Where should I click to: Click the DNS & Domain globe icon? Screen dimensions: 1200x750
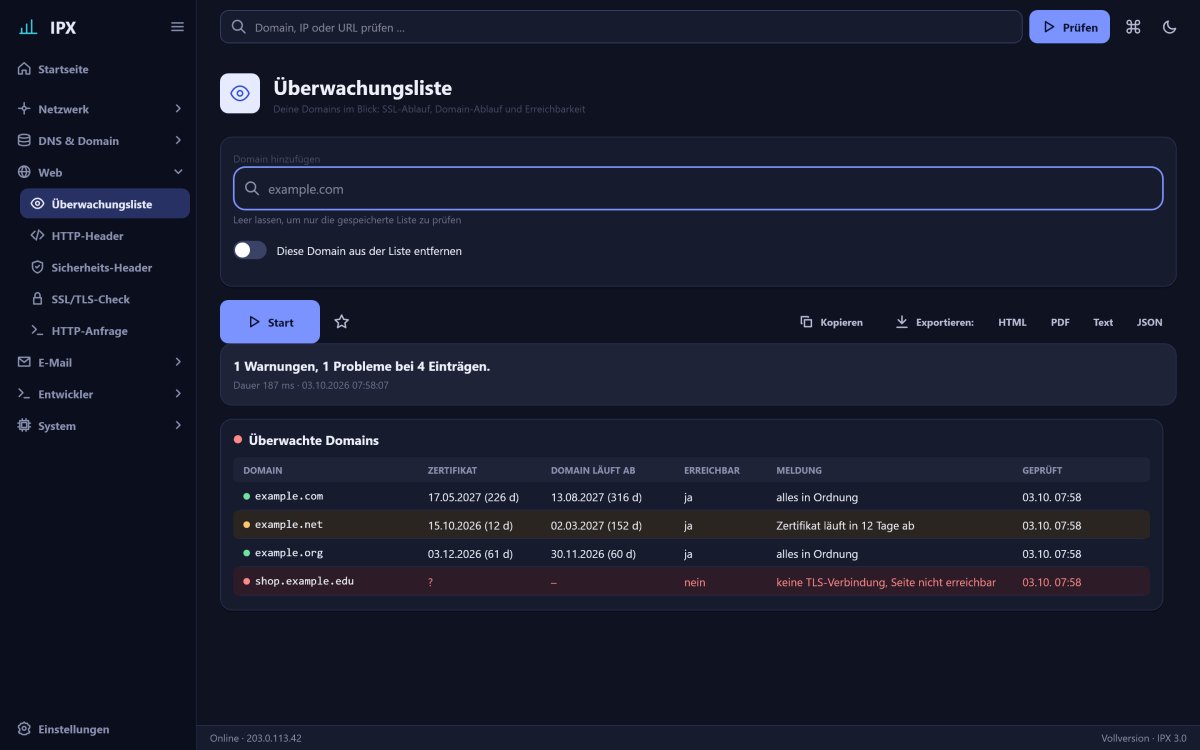point(24,140)
